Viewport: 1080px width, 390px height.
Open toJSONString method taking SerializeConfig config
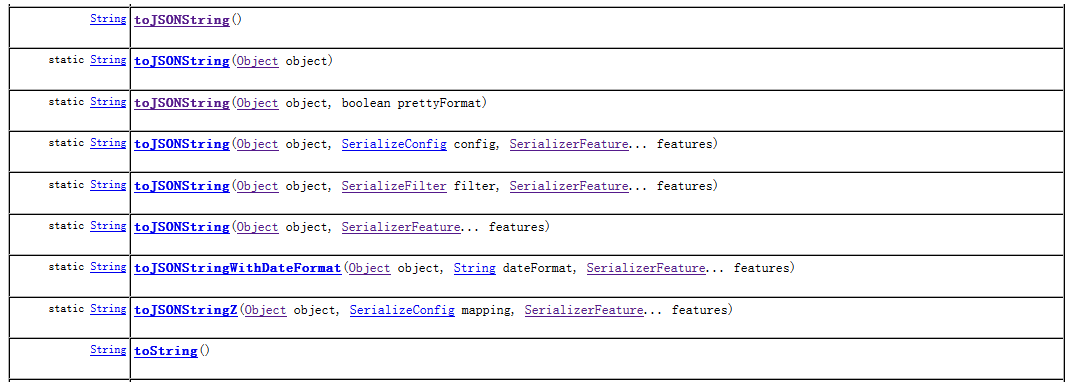click(182, 145)
